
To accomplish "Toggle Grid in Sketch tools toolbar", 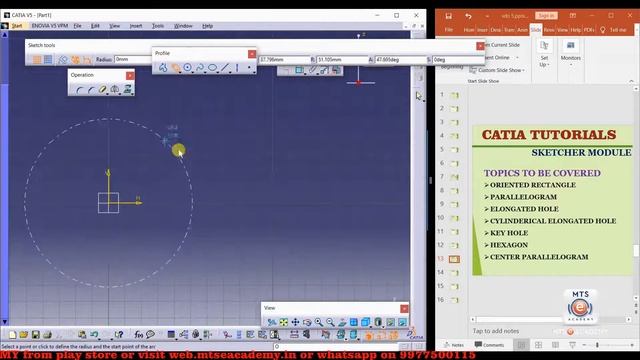I will pyautogui.click(x=37, y=60).
